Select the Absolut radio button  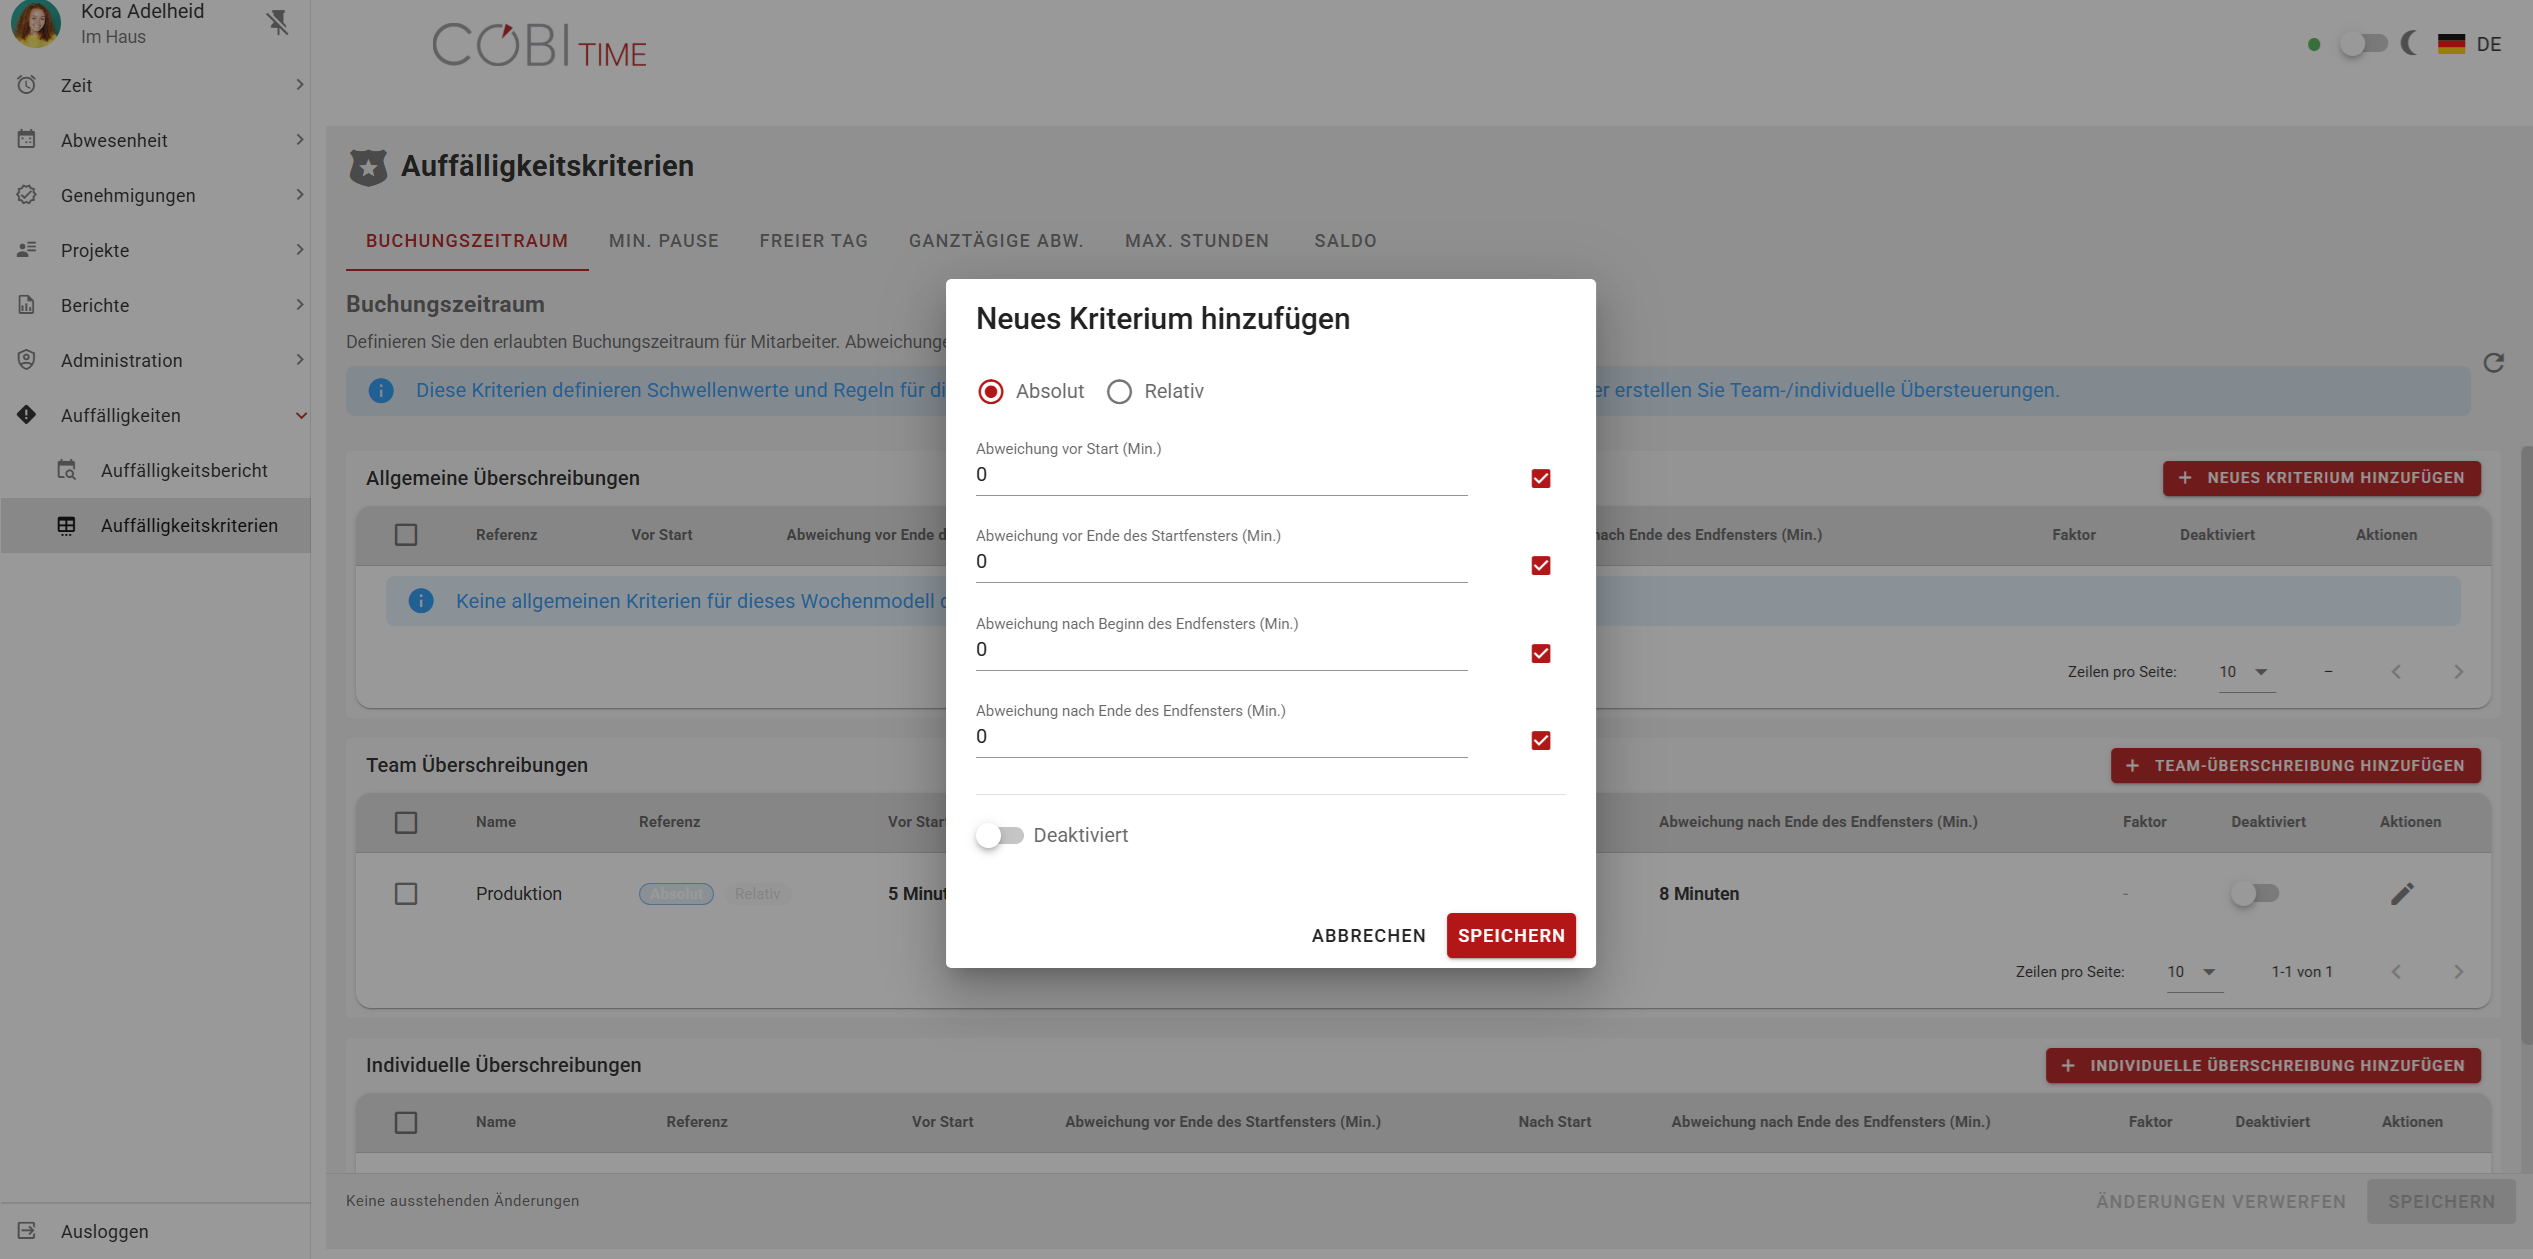991,392
